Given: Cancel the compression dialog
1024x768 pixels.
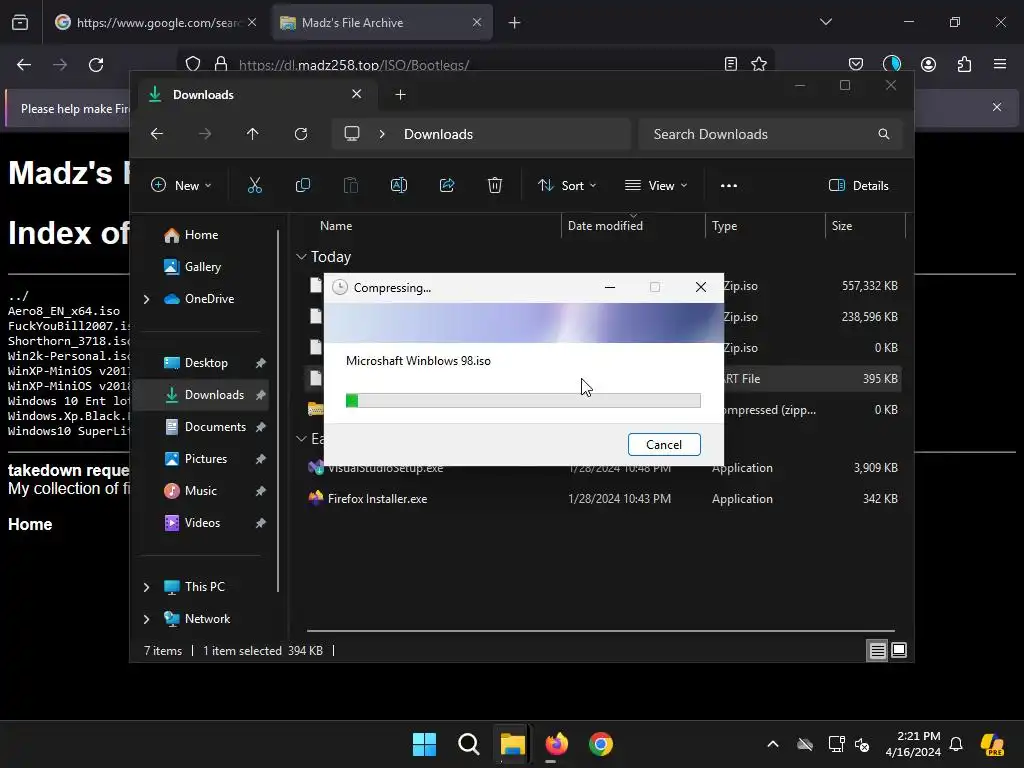Looking at the screenshot, I should click(x=664, y=445).
